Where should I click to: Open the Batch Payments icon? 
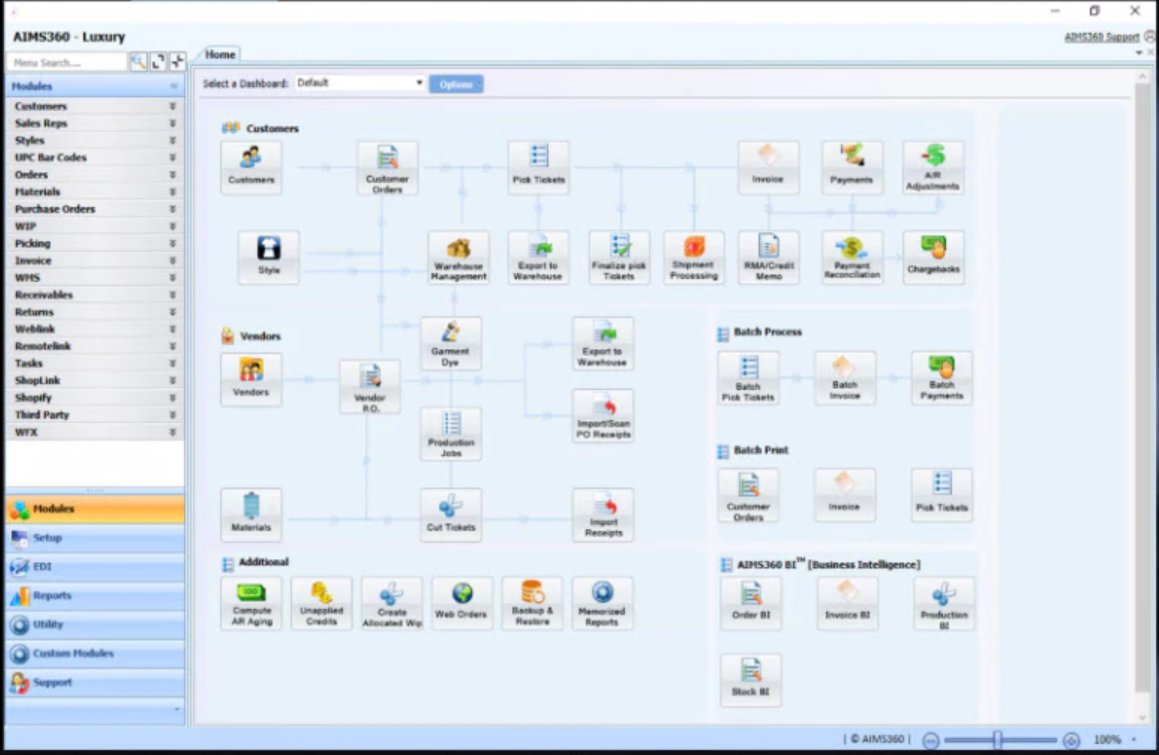coord(942,378)
